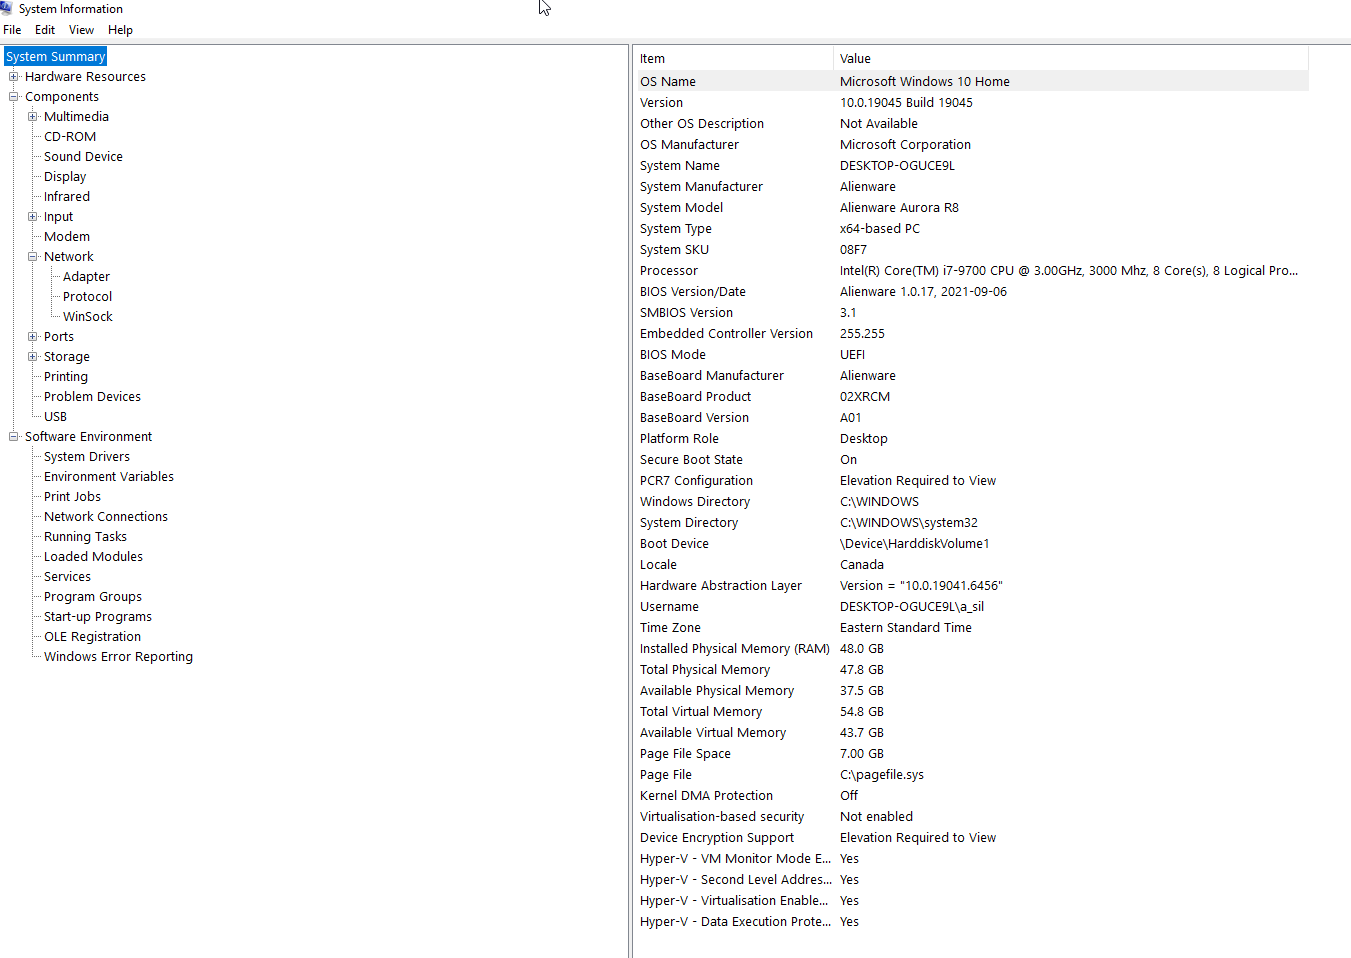Click the PCR7 Configuration row
The height and width of the screenshot is (958, 1351).
pyautogui.click(x=971, y=481)
